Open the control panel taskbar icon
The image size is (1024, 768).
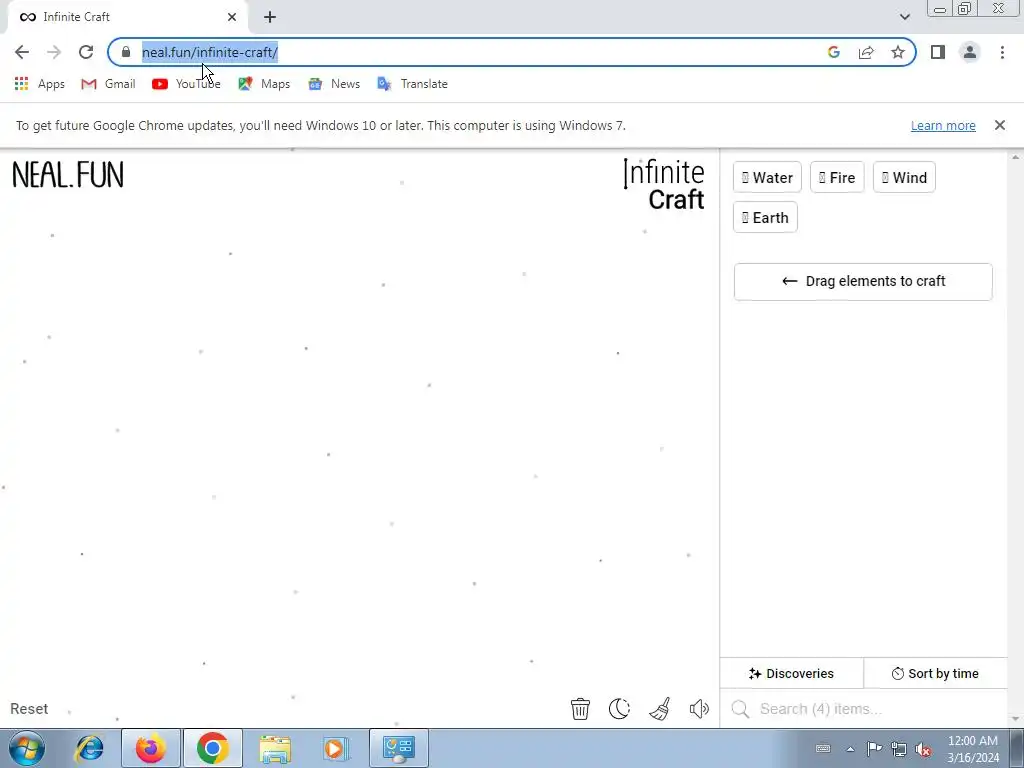398,748
